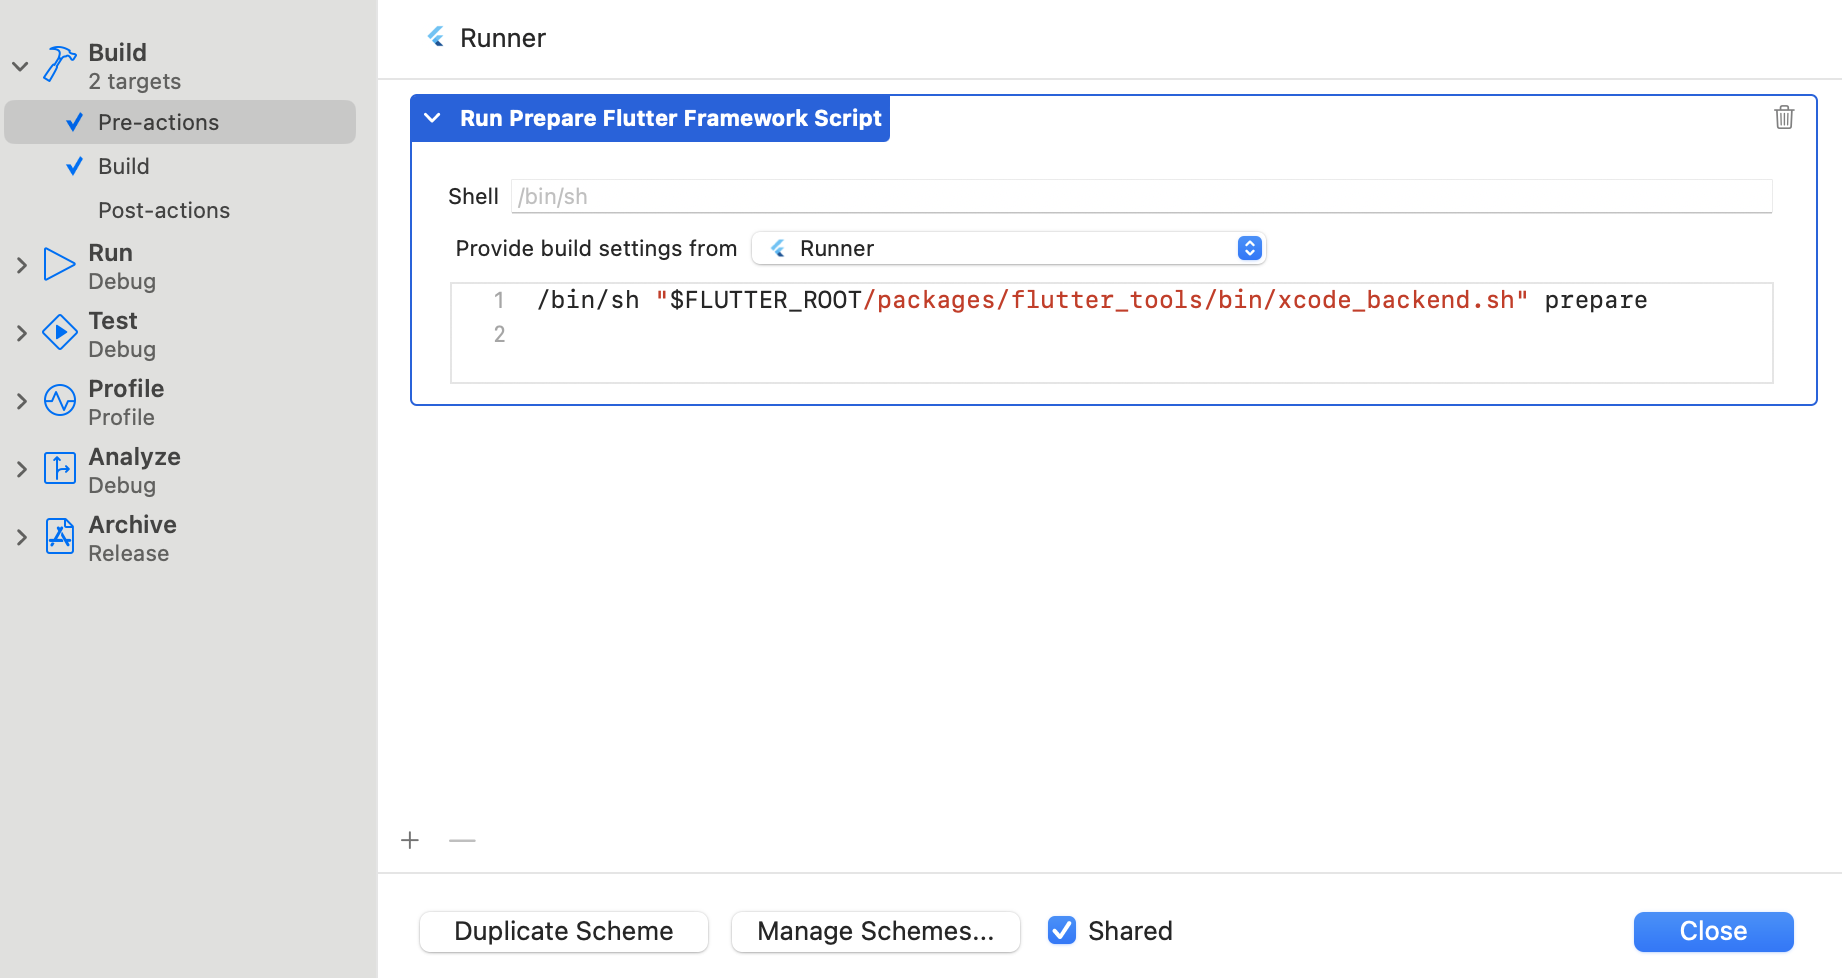This screenshot has height=978, width=1842.
Task: Expand the Run Debug section
Action: tap(21, 265)
